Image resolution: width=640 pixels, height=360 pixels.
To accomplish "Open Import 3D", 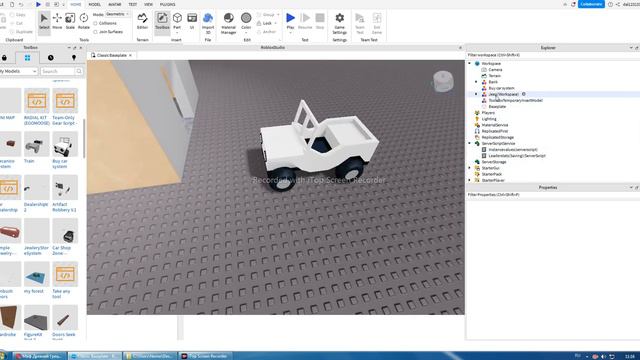I will point(208,24).
